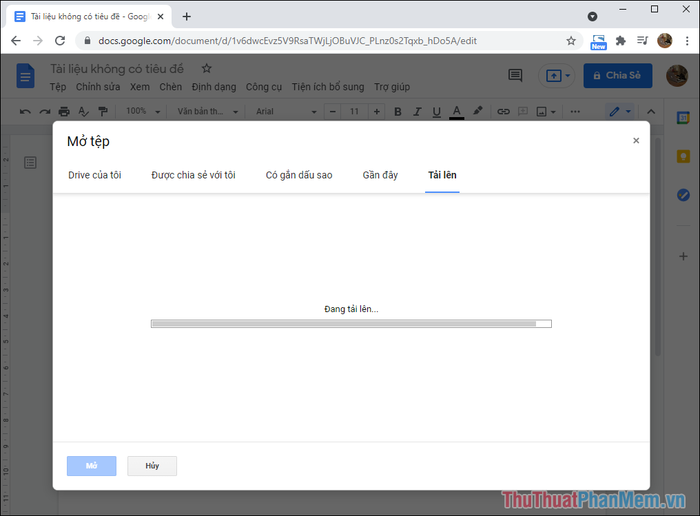Click the Hủy cancel button
700x516 pixels.
(x=152, y=466)
